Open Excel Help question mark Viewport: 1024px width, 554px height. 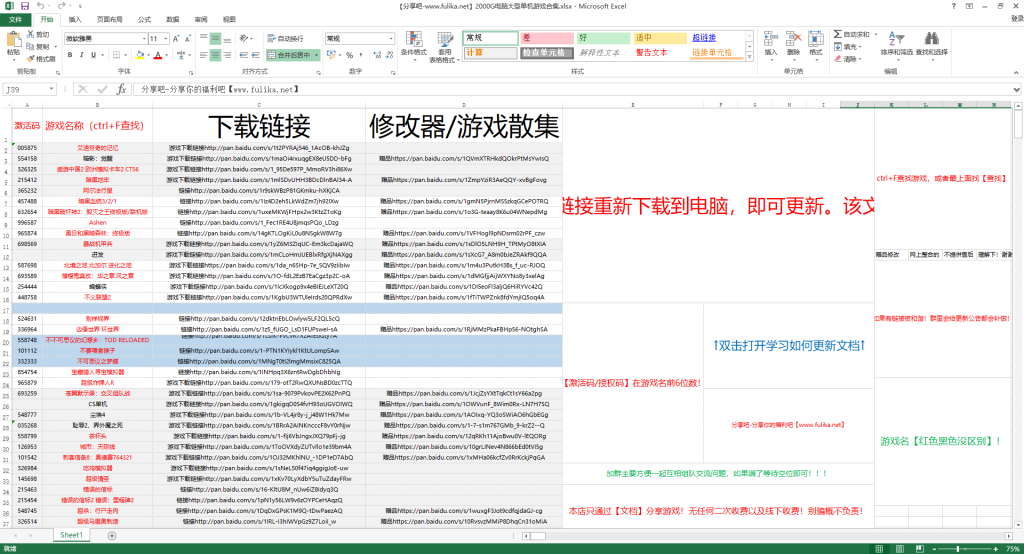click(x=953, y=6)
